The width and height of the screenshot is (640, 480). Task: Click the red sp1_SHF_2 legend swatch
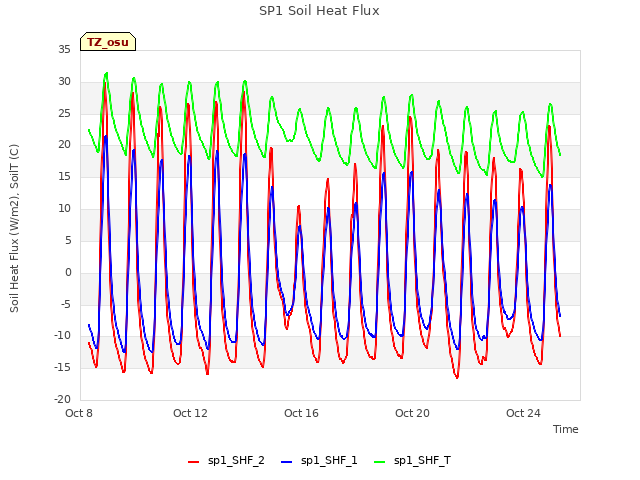pyautogui.click(x=193, y=462)
